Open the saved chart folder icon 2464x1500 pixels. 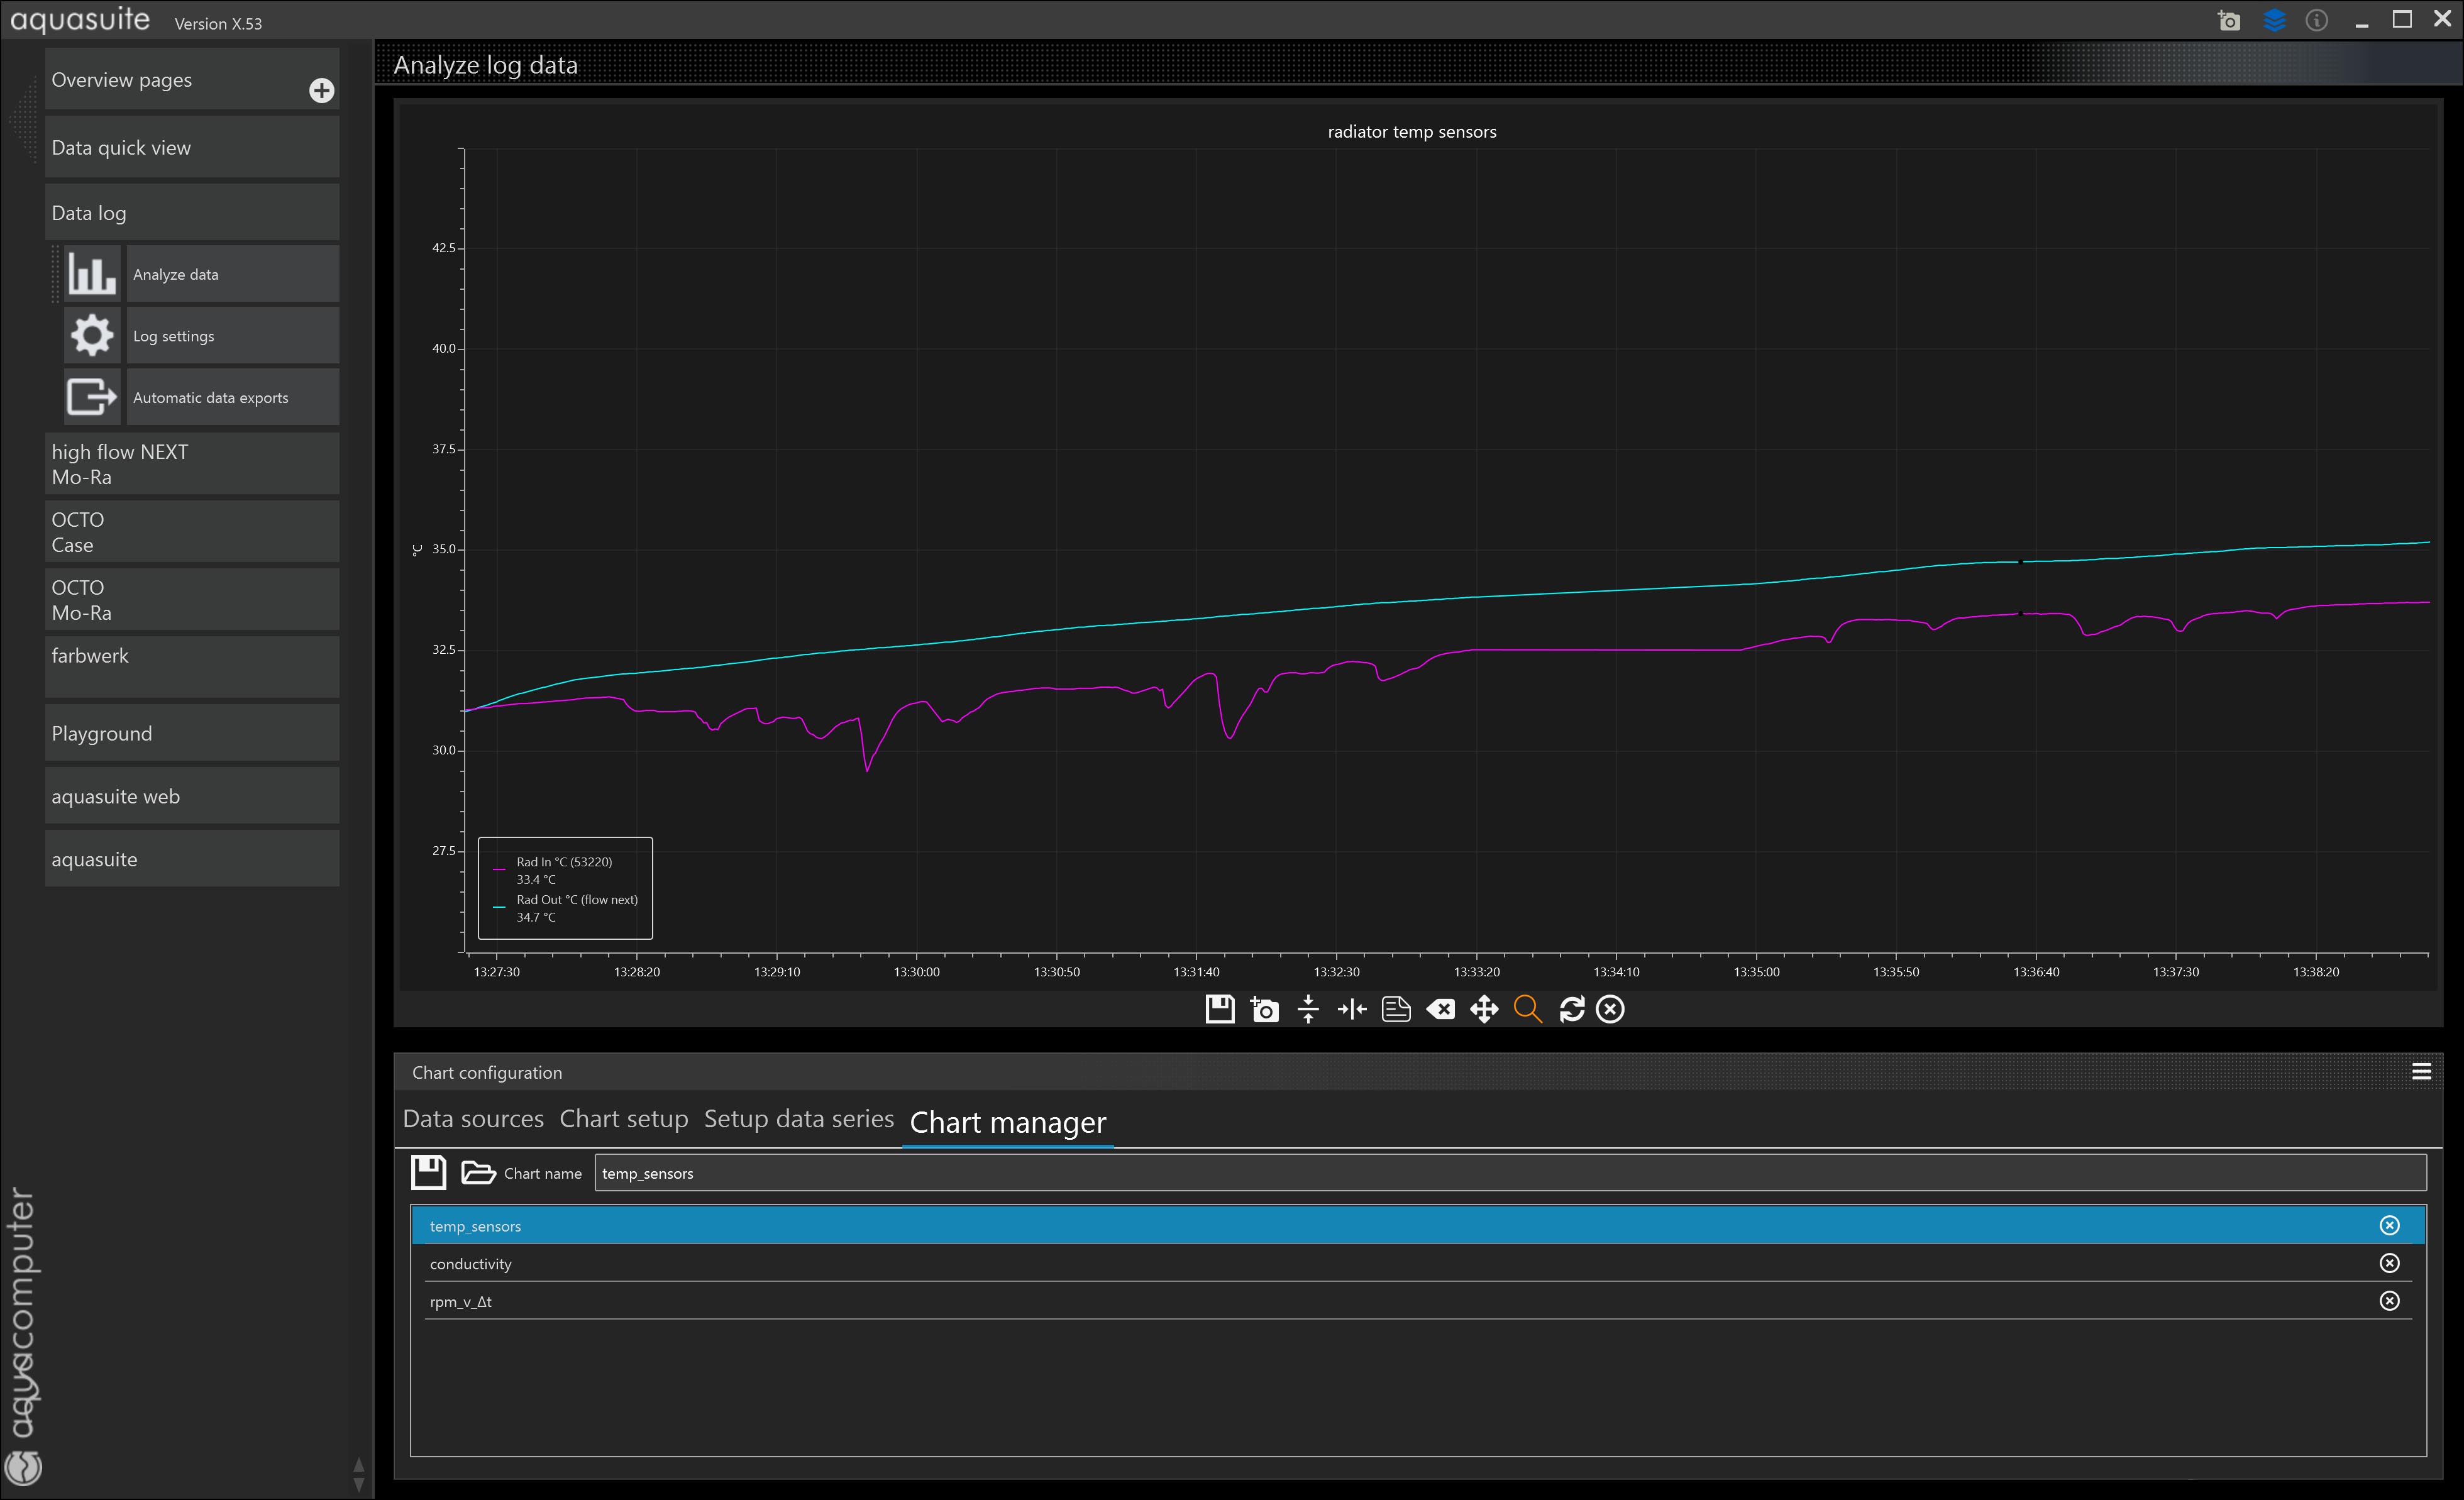[x=478, y=1172]
